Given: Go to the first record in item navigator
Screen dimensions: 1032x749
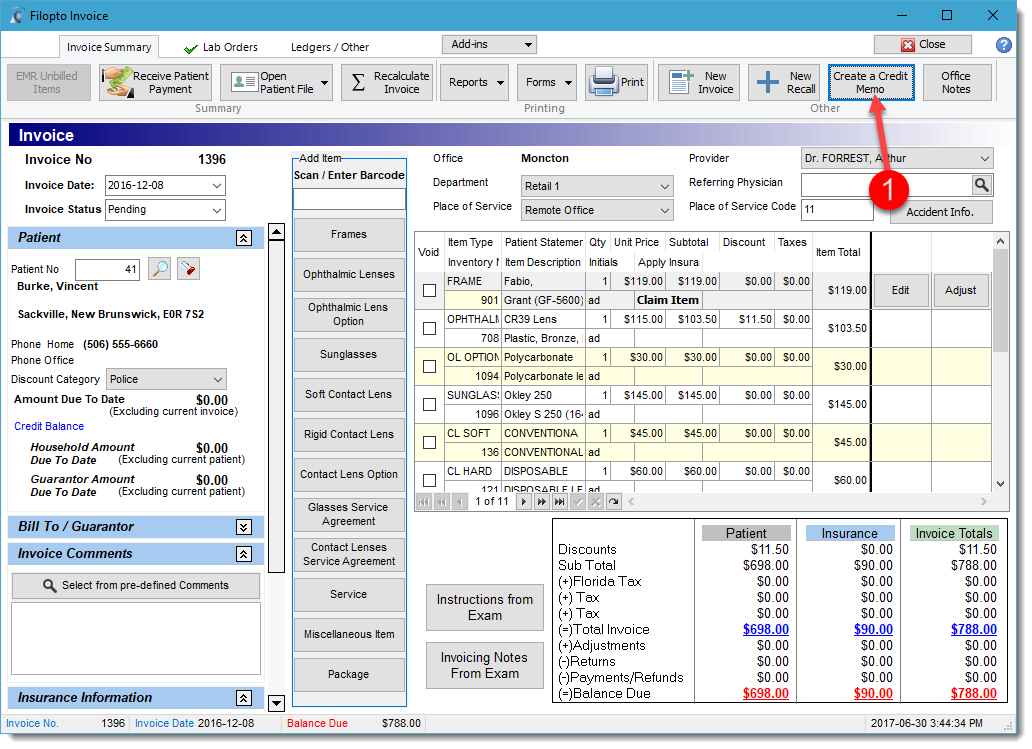Looking at the screenshot, I should pos(424,502).
